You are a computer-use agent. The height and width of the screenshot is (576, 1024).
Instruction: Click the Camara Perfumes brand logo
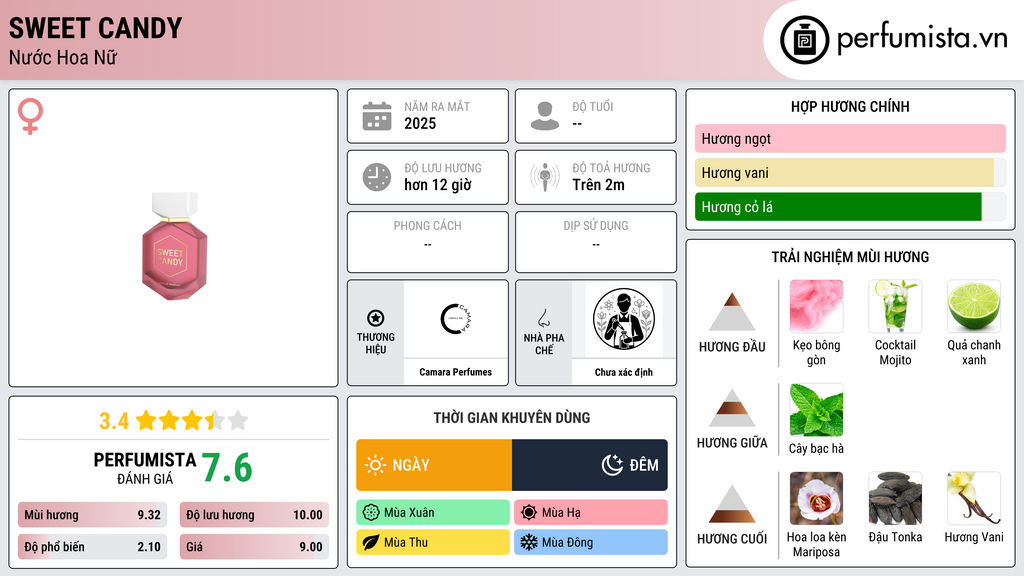pos(455,319)
